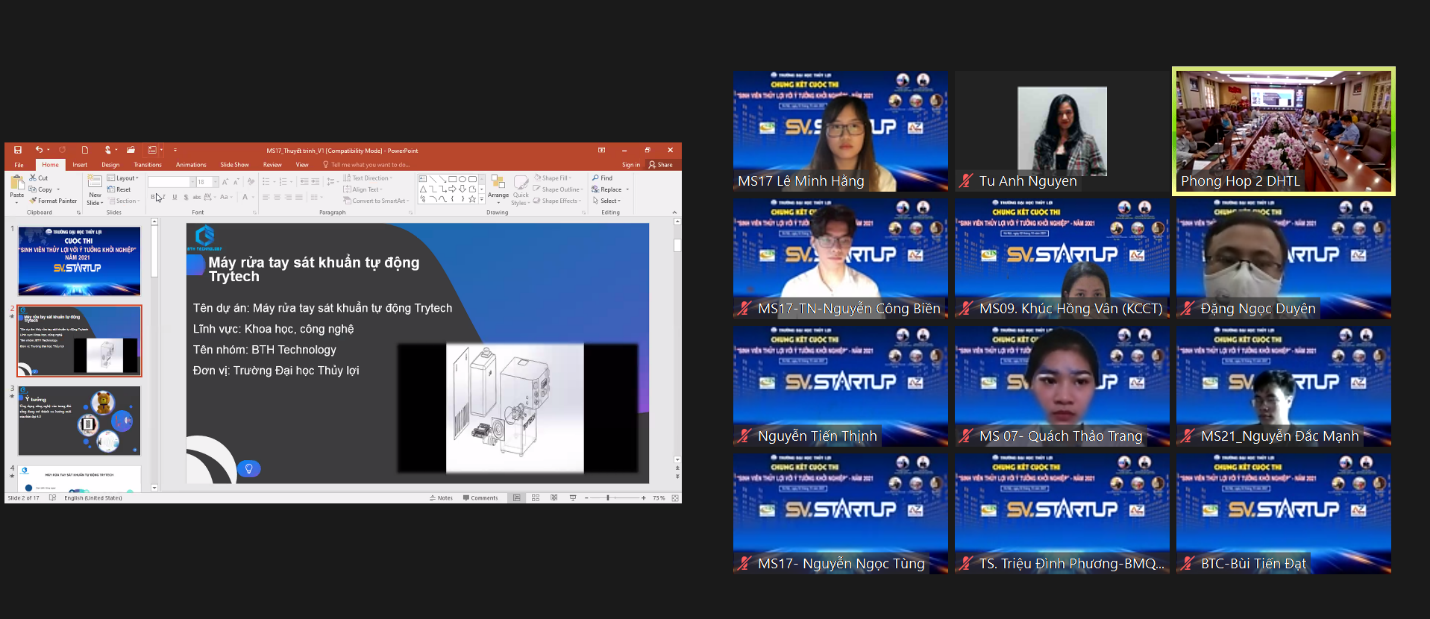Screen dimensions: 1430x619
Task: Click the Find magnifier button
Action: pyautogui.click(x=603, y=178)
